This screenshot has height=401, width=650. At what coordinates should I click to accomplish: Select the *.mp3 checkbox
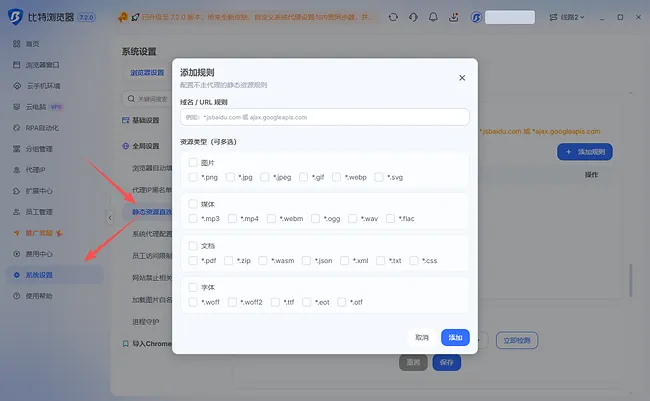(x=193, y=219)
